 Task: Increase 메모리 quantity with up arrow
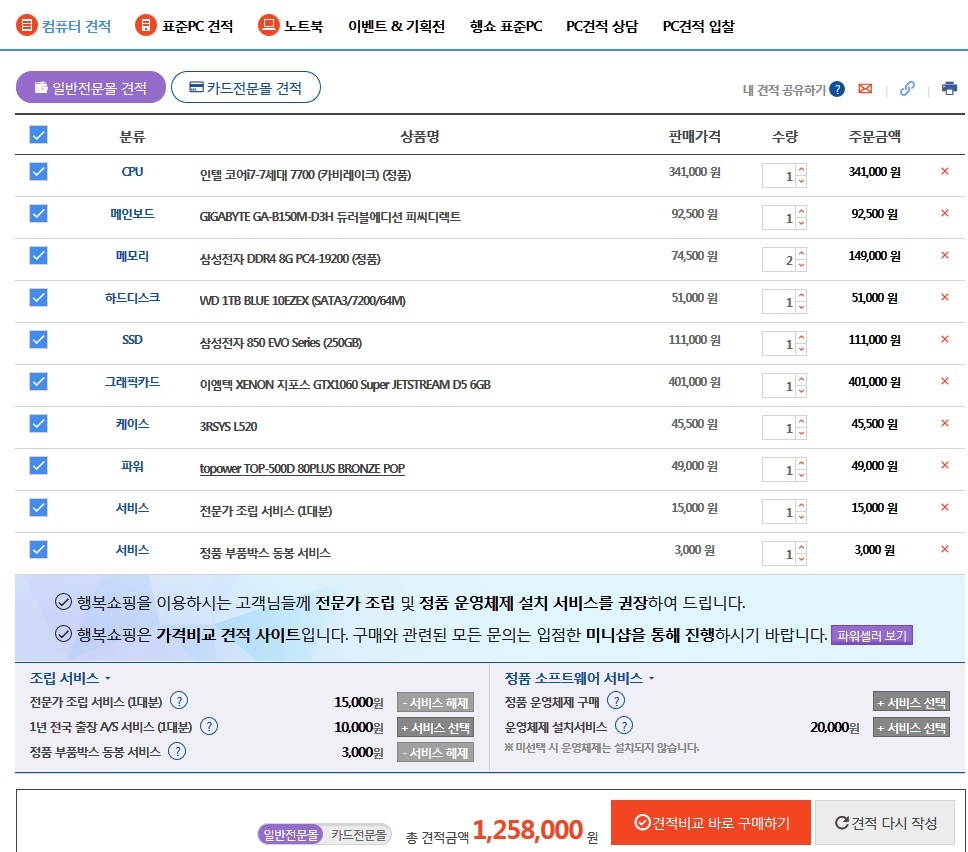point(801,255)
